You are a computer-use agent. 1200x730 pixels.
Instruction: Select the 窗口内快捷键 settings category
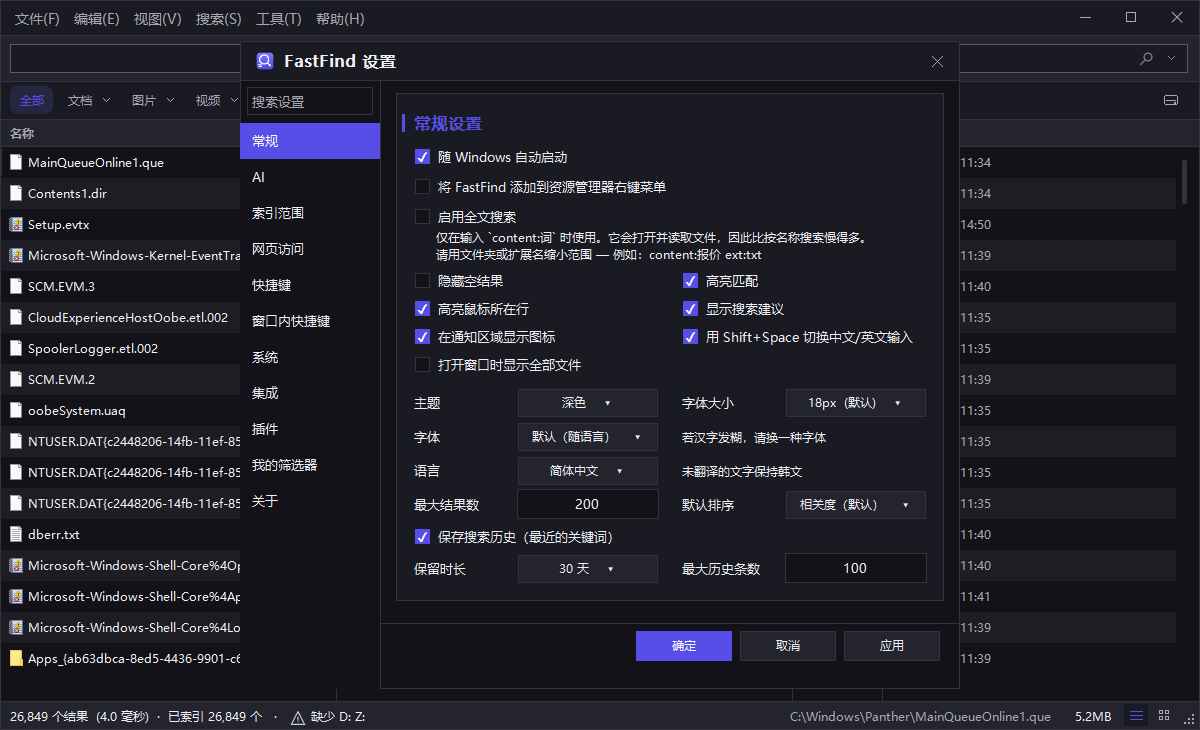pos(310,321)
